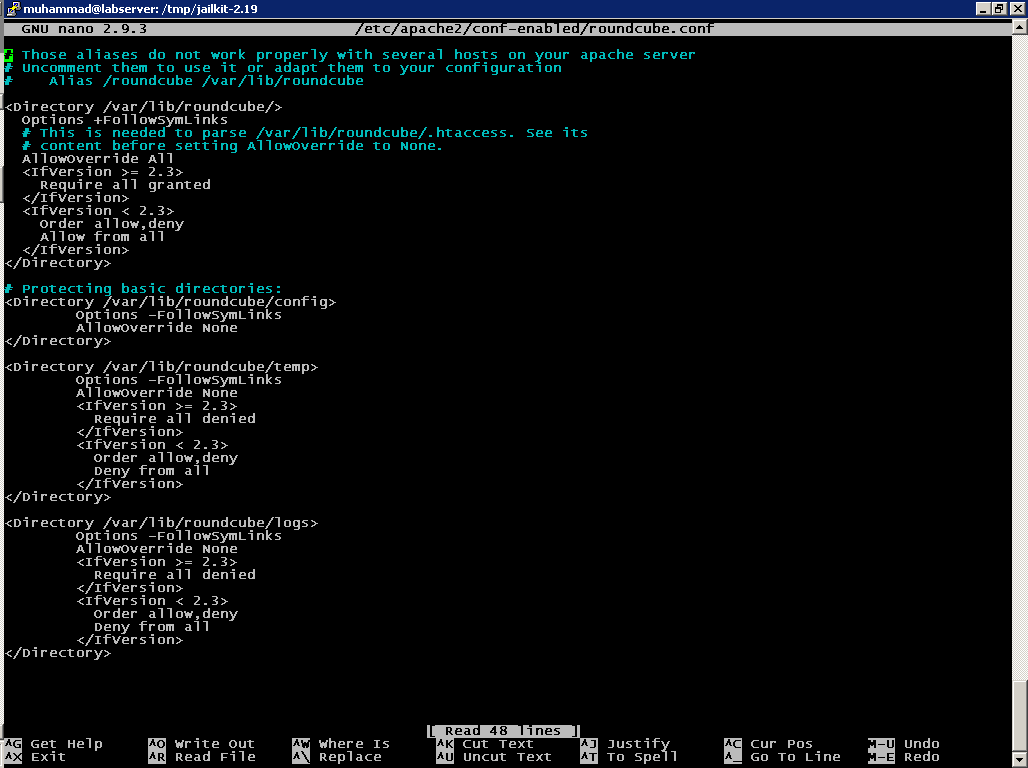The width and height of the screenshot is (1028, 768).
Task: Click the ^G Get Help shortcut
Action: coord(54,744)
